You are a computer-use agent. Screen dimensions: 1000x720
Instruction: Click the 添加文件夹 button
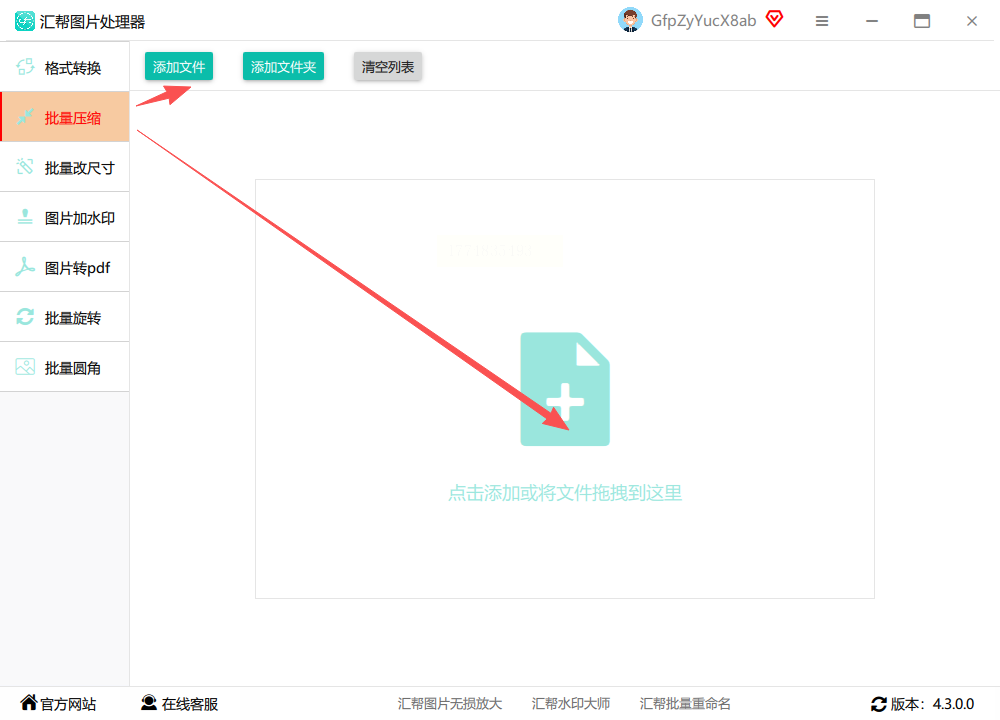[x=283, y=66]
